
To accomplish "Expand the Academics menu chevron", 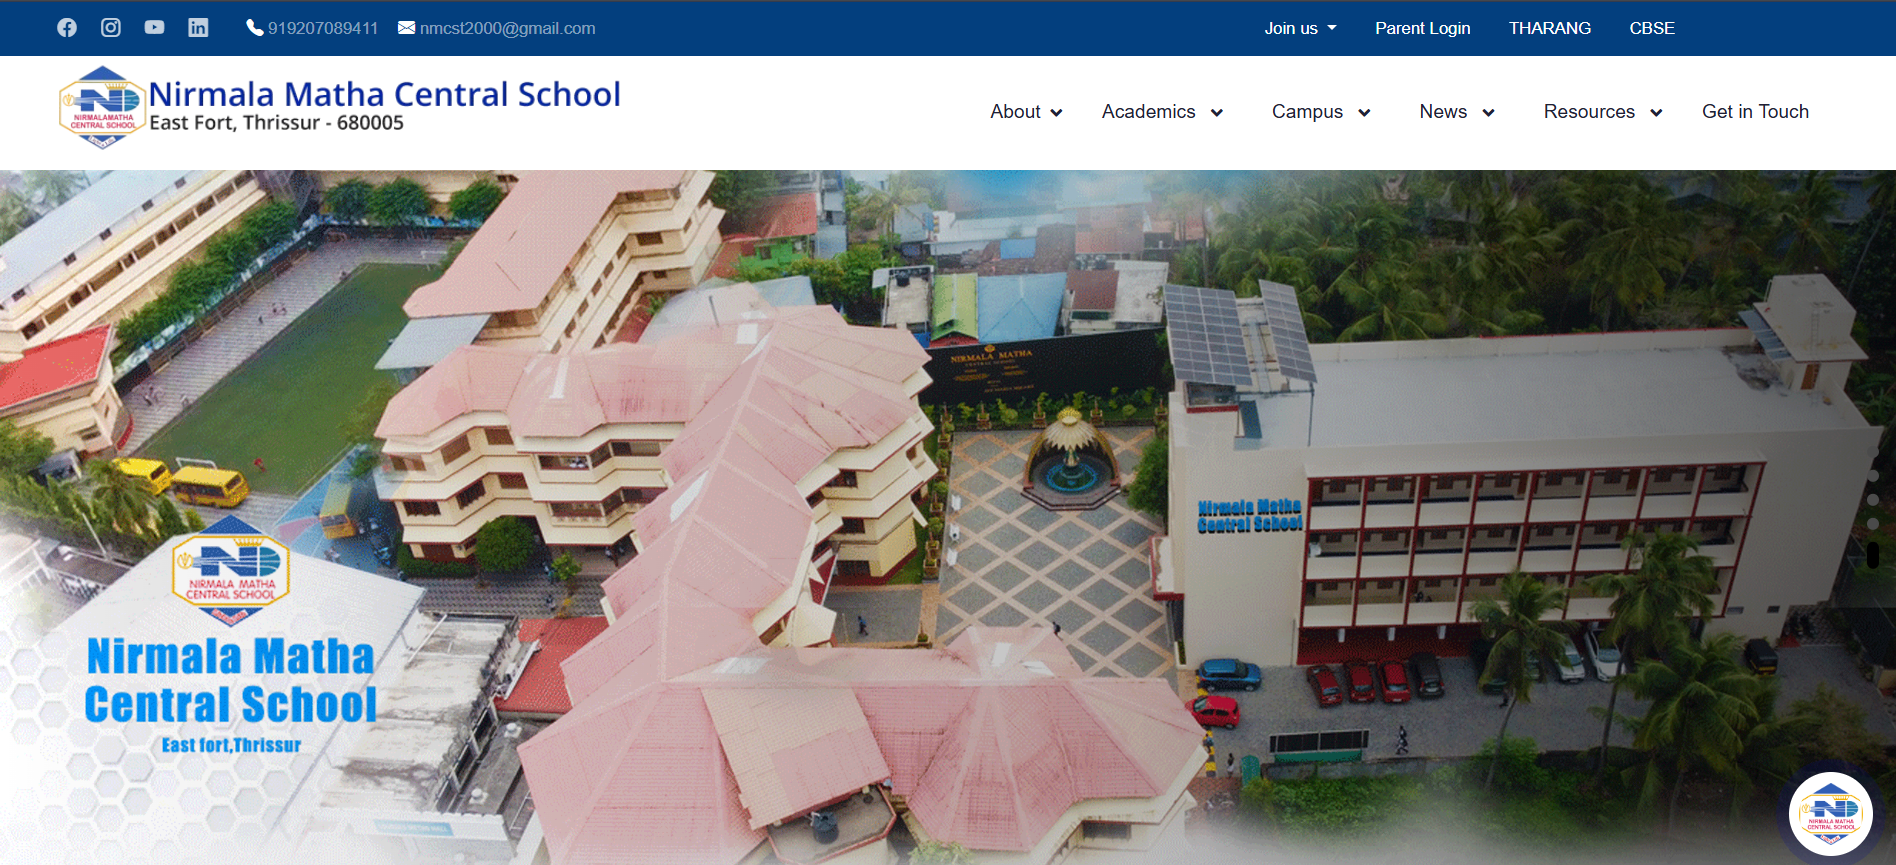I will point(1217,113).
